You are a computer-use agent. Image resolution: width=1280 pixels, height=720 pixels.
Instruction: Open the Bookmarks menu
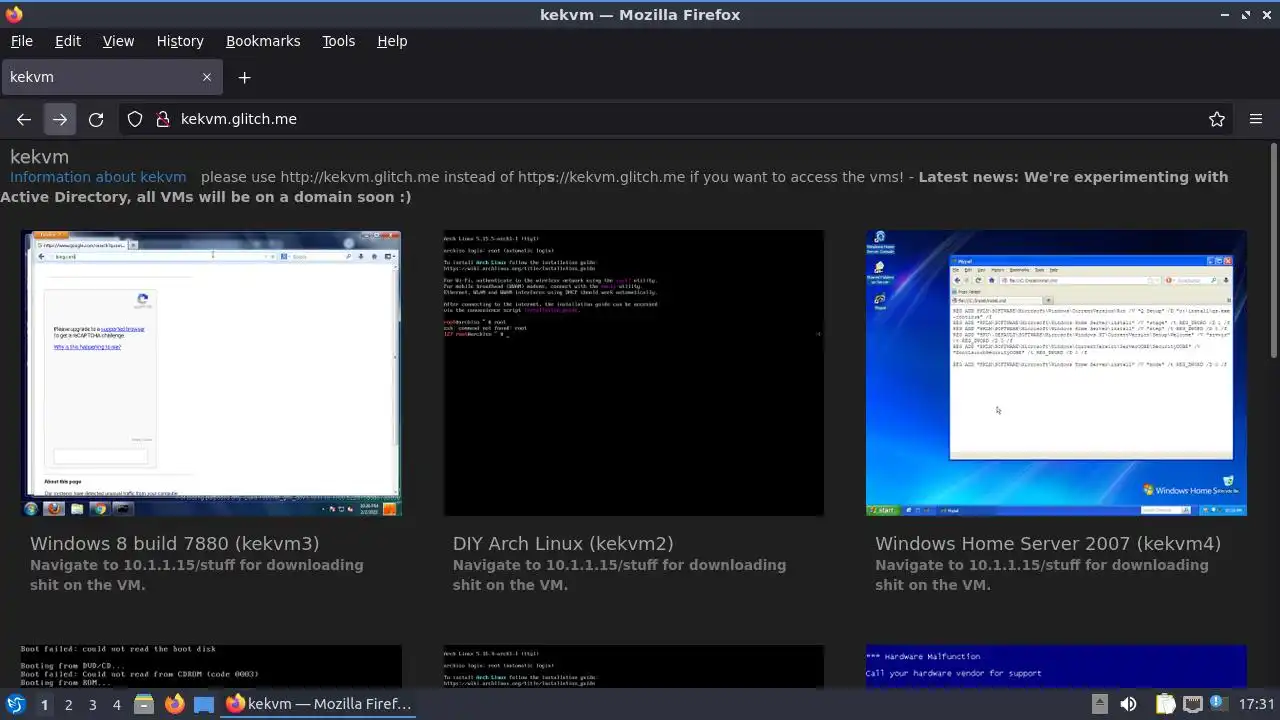(x=263, y=41)
